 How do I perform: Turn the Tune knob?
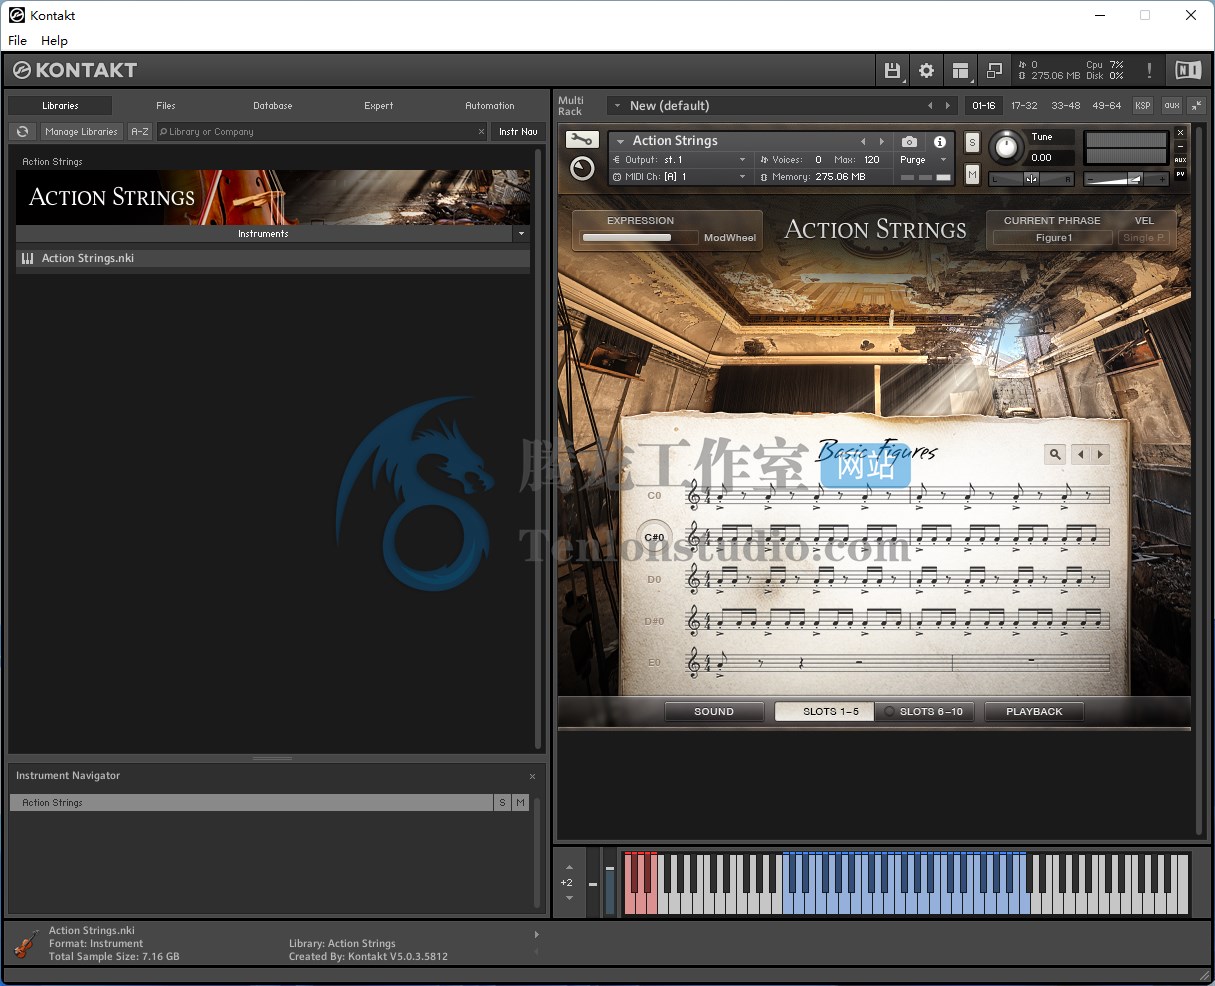1007,148
